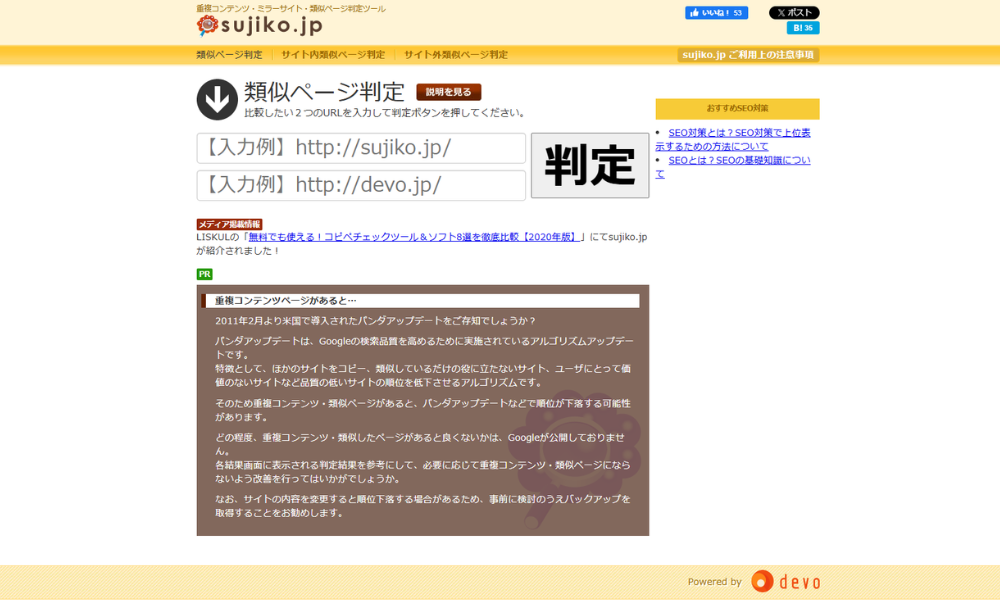Click the devo logo in the footer

784,581
